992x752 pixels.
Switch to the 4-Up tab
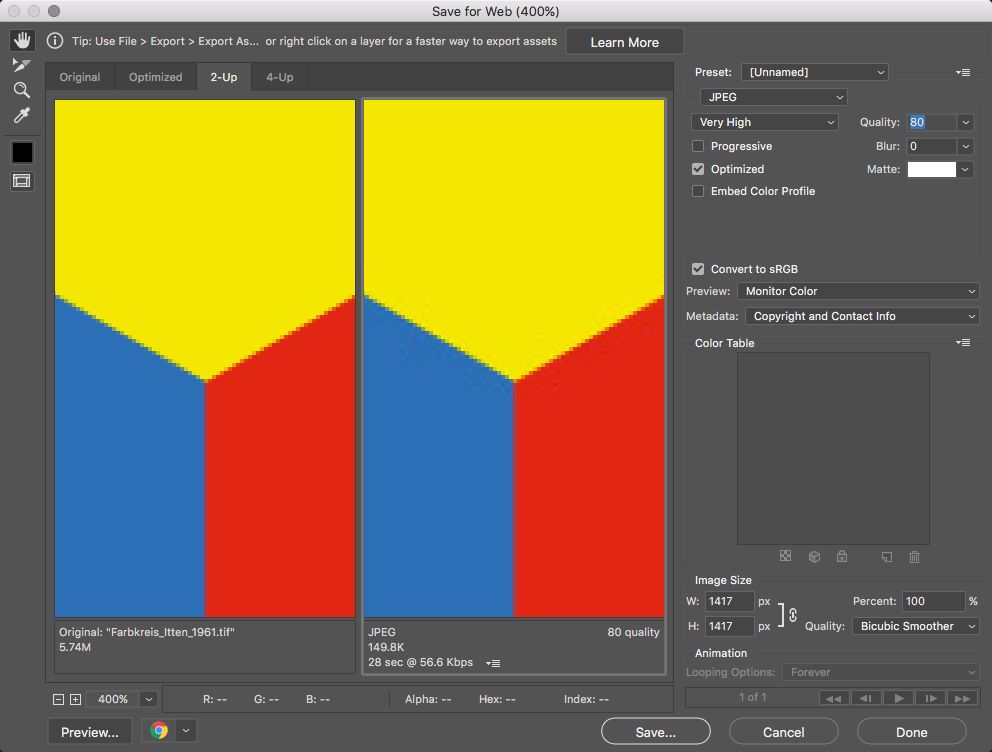(x=279, y=77)
